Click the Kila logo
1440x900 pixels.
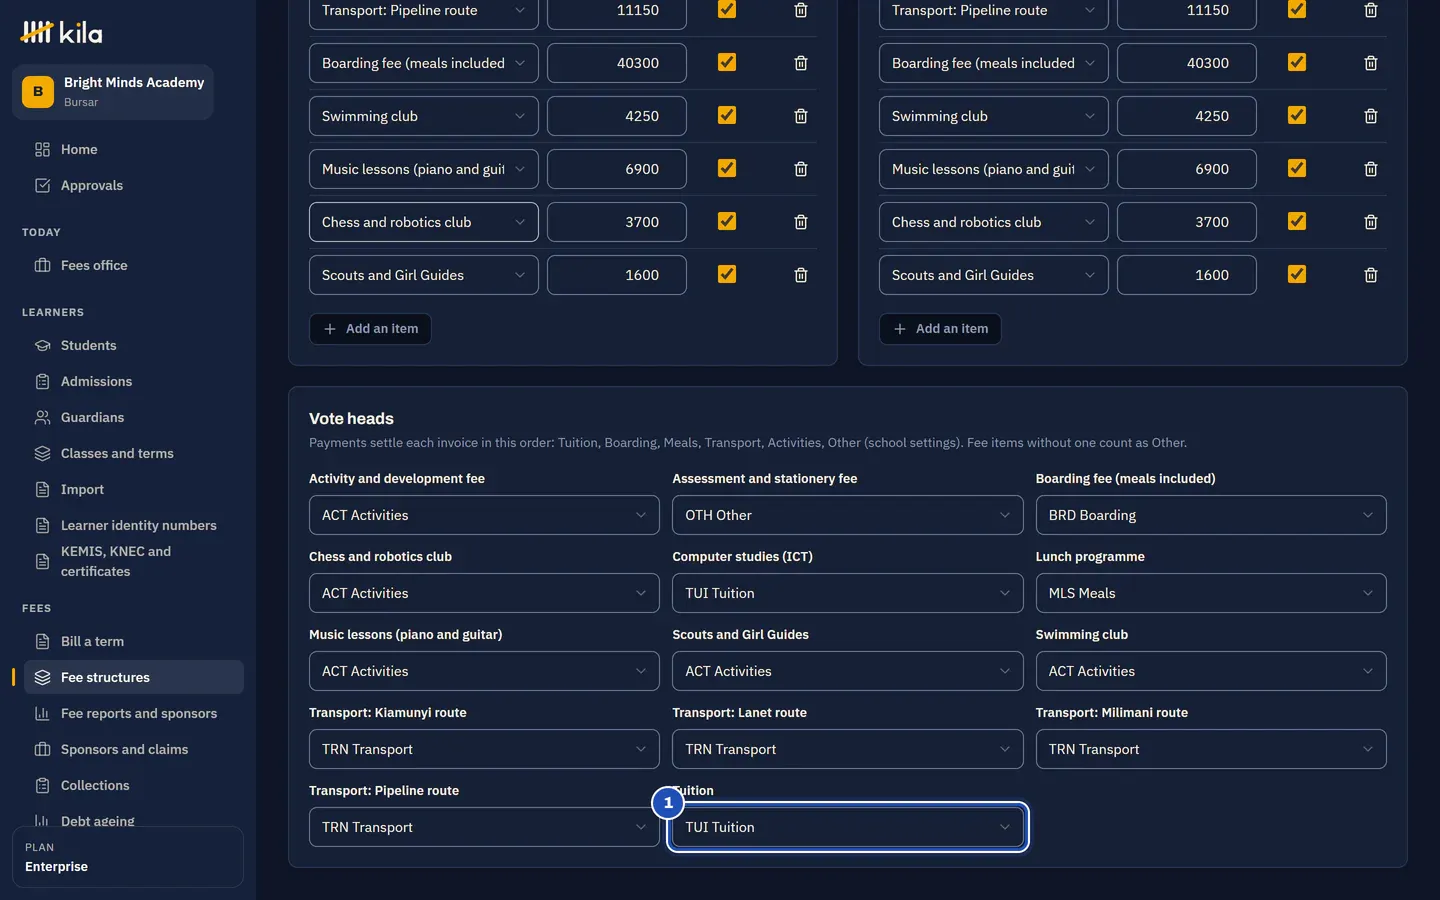click(62, 33)
